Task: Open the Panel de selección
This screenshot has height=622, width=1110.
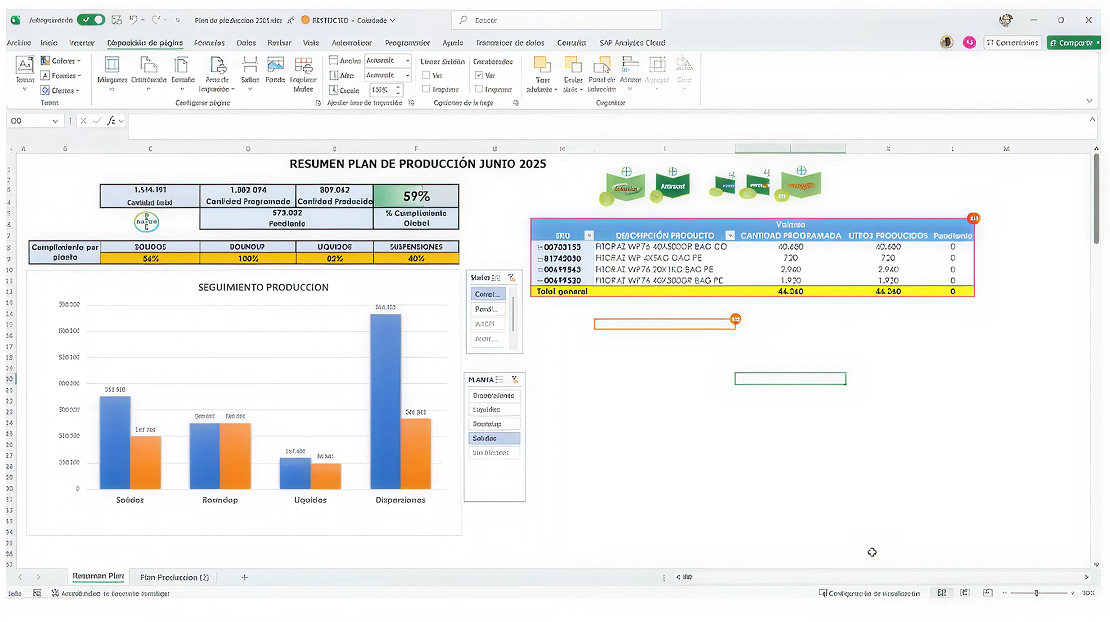Action: pyautogui.click(x=602, y=74)
